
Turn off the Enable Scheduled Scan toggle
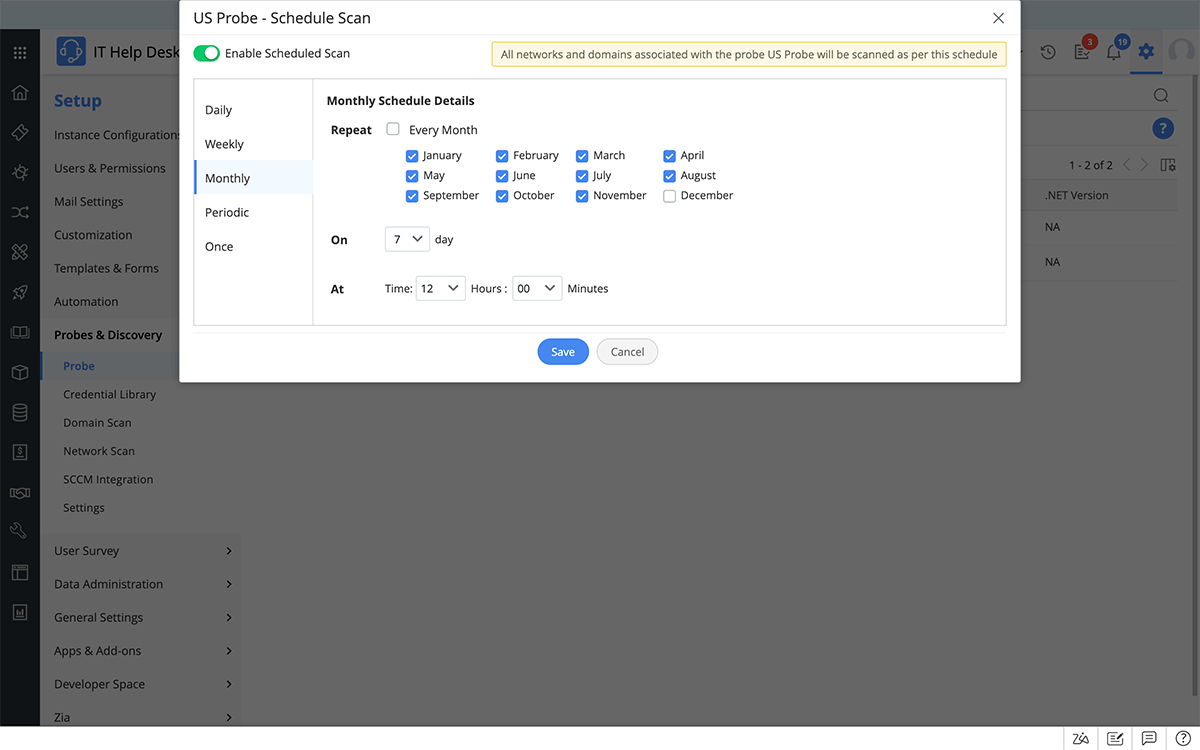point(206,53)
